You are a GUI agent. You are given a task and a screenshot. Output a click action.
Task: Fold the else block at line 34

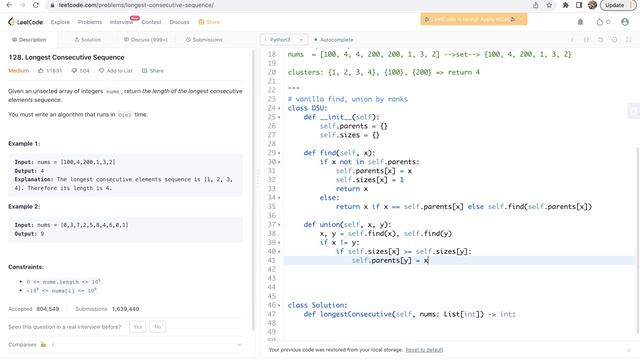(x=279, y=198)
